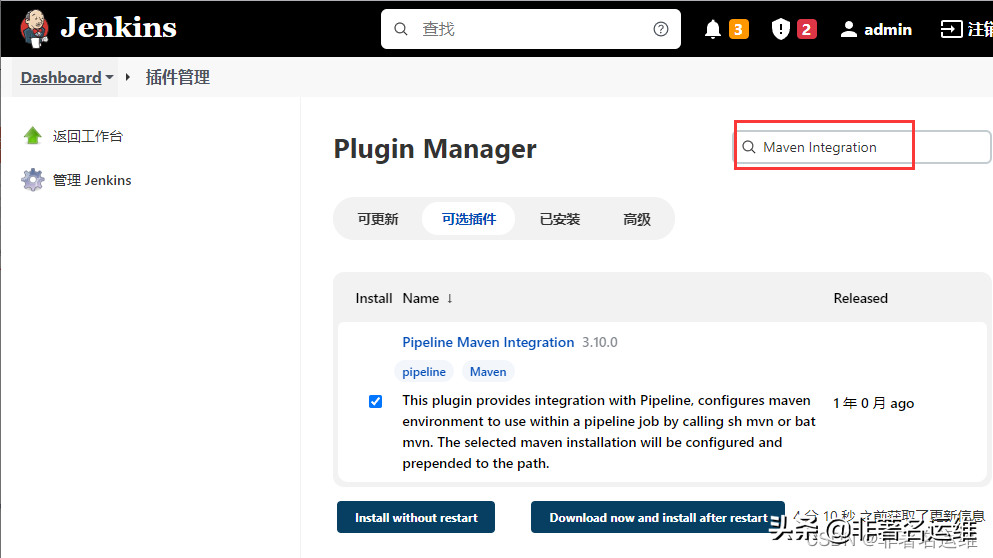Open the security shield warning icon
Image resolution: width=993 pixels, height=558 pixels.
[x=781, y=29]
